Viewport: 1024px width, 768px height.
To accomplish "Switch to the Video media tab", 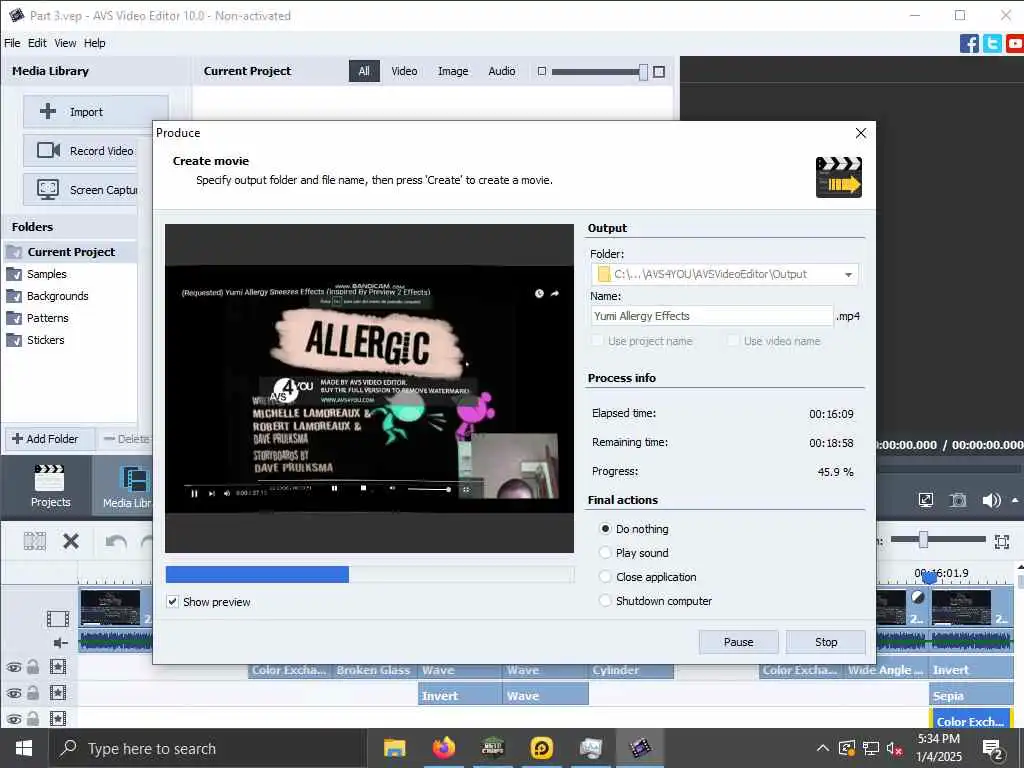I will 404,71.
